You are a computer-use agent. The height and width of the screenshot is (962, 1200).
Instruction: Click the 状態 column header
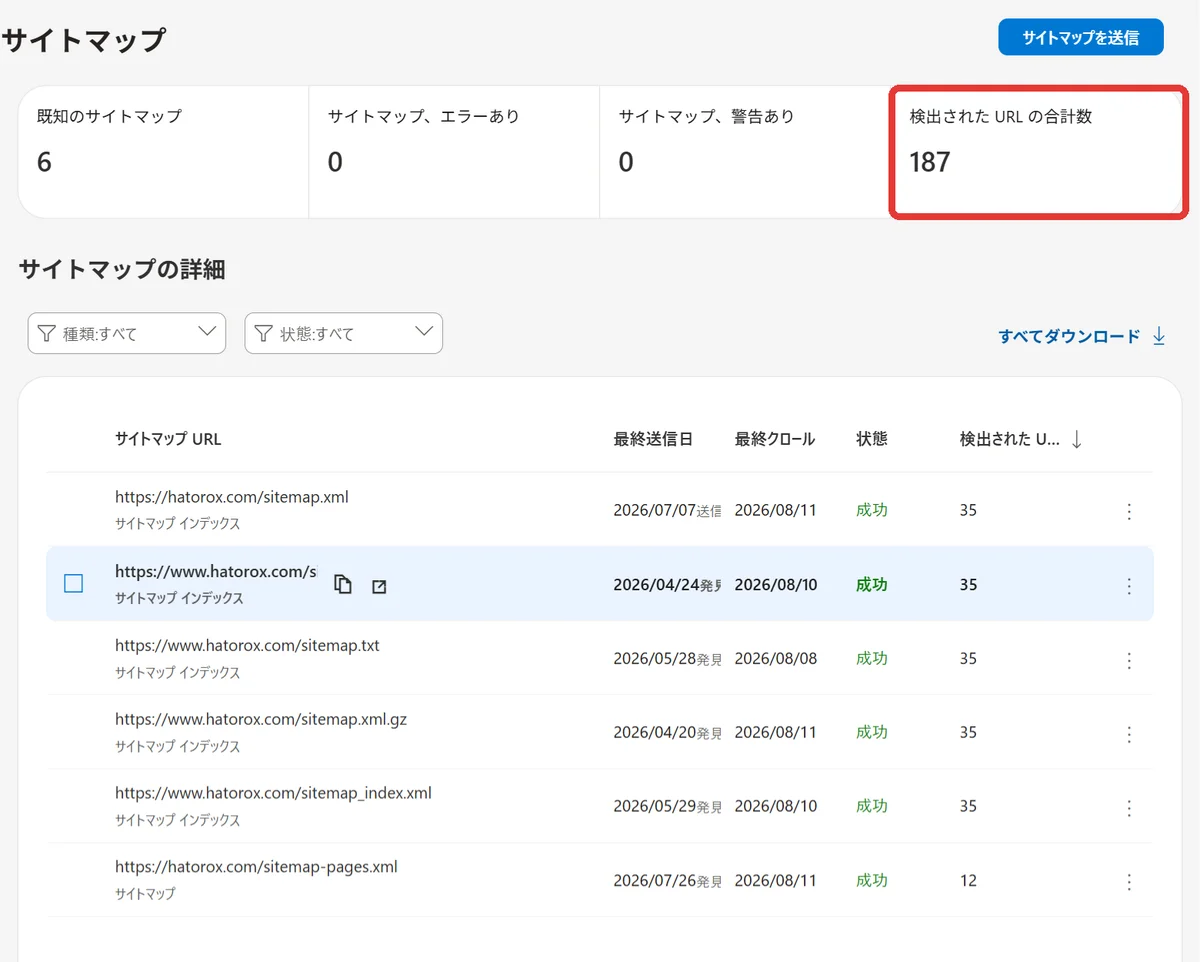pyautogui.click(x=872, y=439)
